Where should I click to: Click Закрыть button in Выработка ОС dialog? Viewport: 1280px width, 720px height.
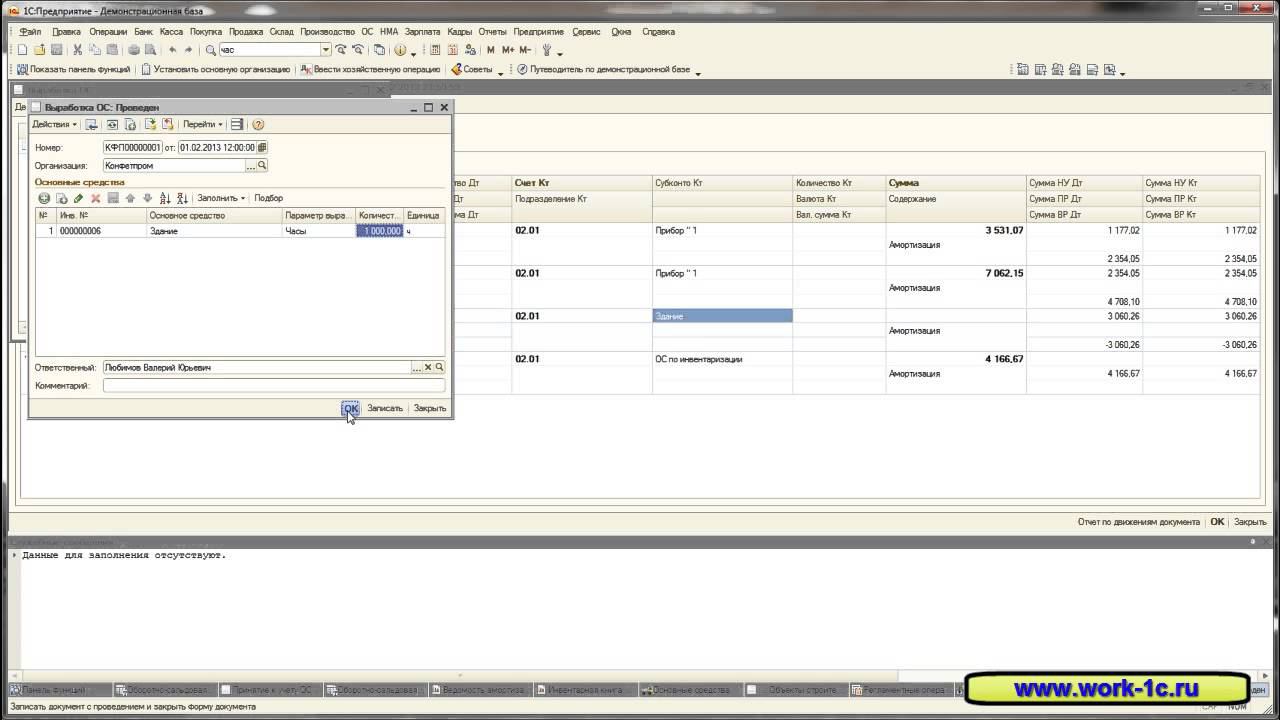(x=430, y=408)
